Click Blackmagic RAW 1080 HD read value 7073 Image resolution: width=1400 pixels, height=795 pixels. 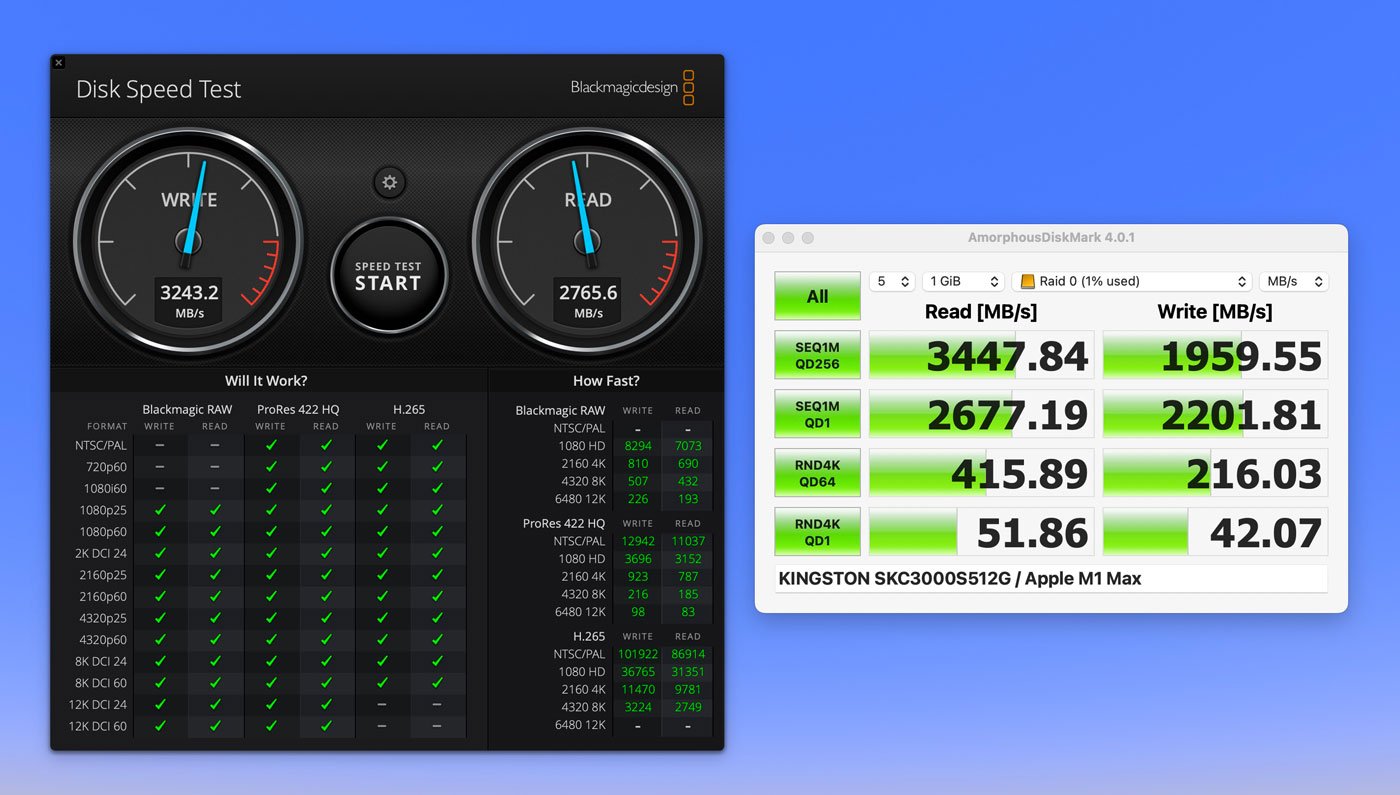coord(688,446)
